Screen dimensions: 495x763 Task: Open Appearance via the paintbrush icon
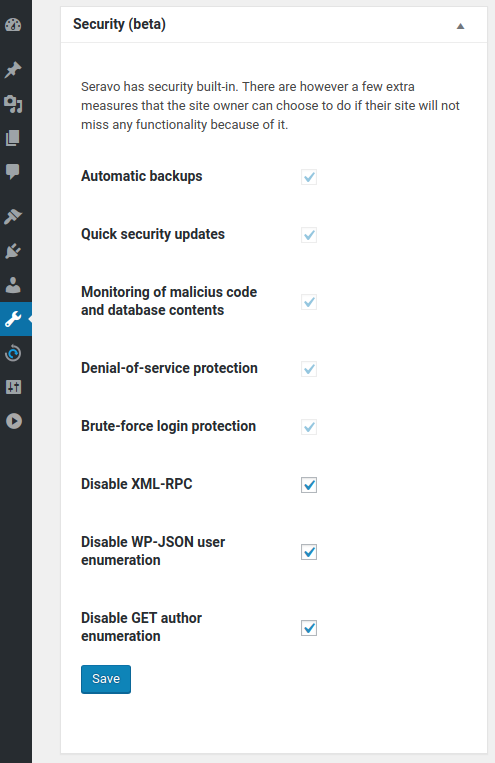[13, 217]
